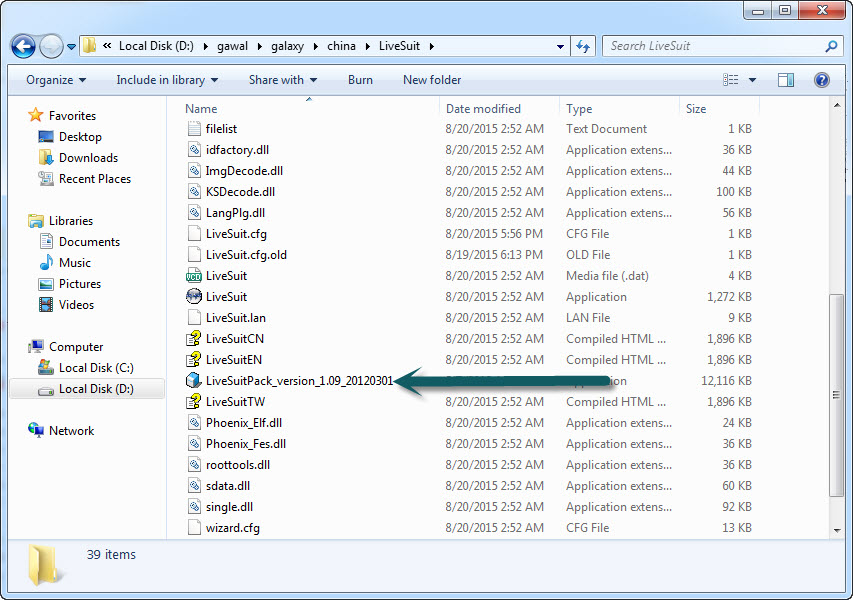The image size is (853, 600).
Task: Select the LiveSuit.lan file icon
Action: pyautogui.click(x=194, y=318)
